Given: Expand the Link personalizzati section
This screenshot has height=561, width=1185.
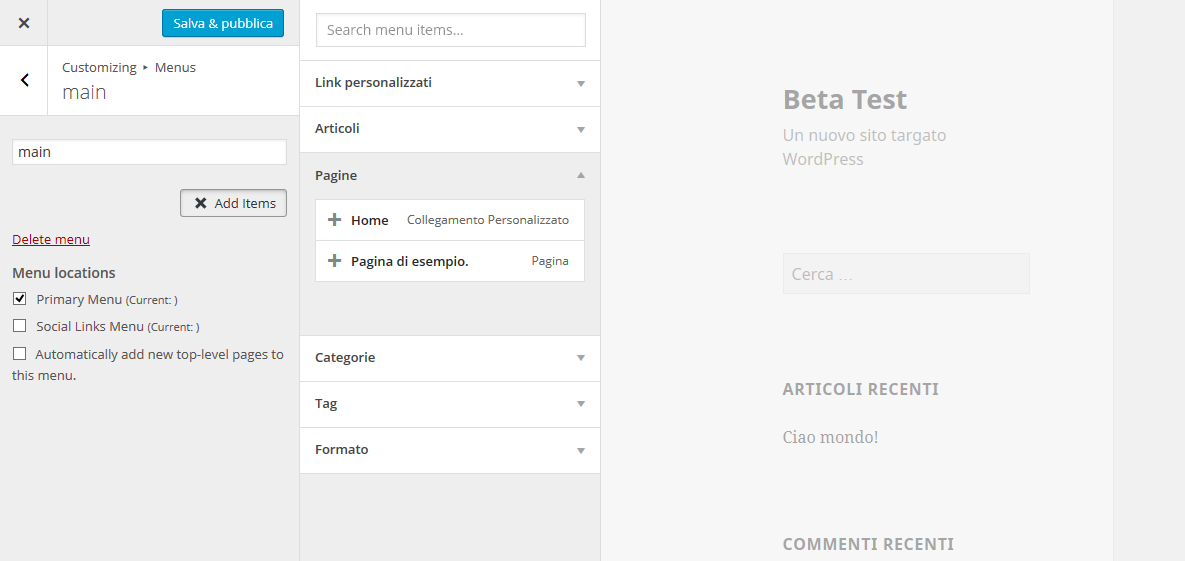Looking at the screenshot, I should pyautogui.click(x=580, y=83).
